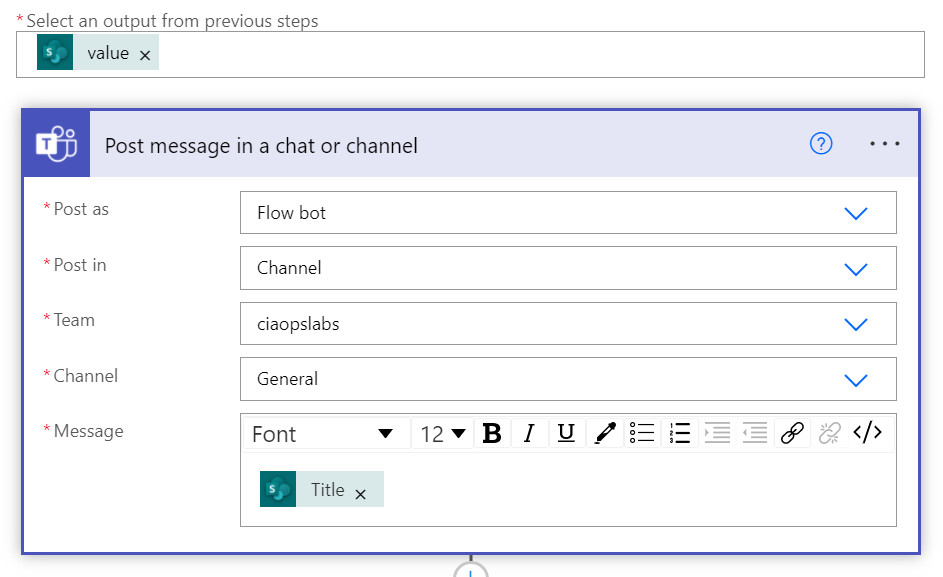Click the Teams action header title

261,146
